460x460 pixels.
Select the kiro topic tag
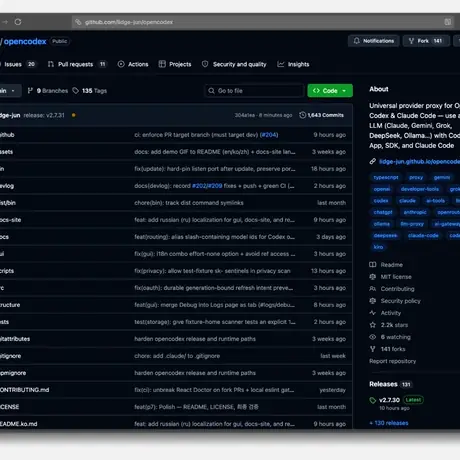pyautogui.click(x=378, y=247)
